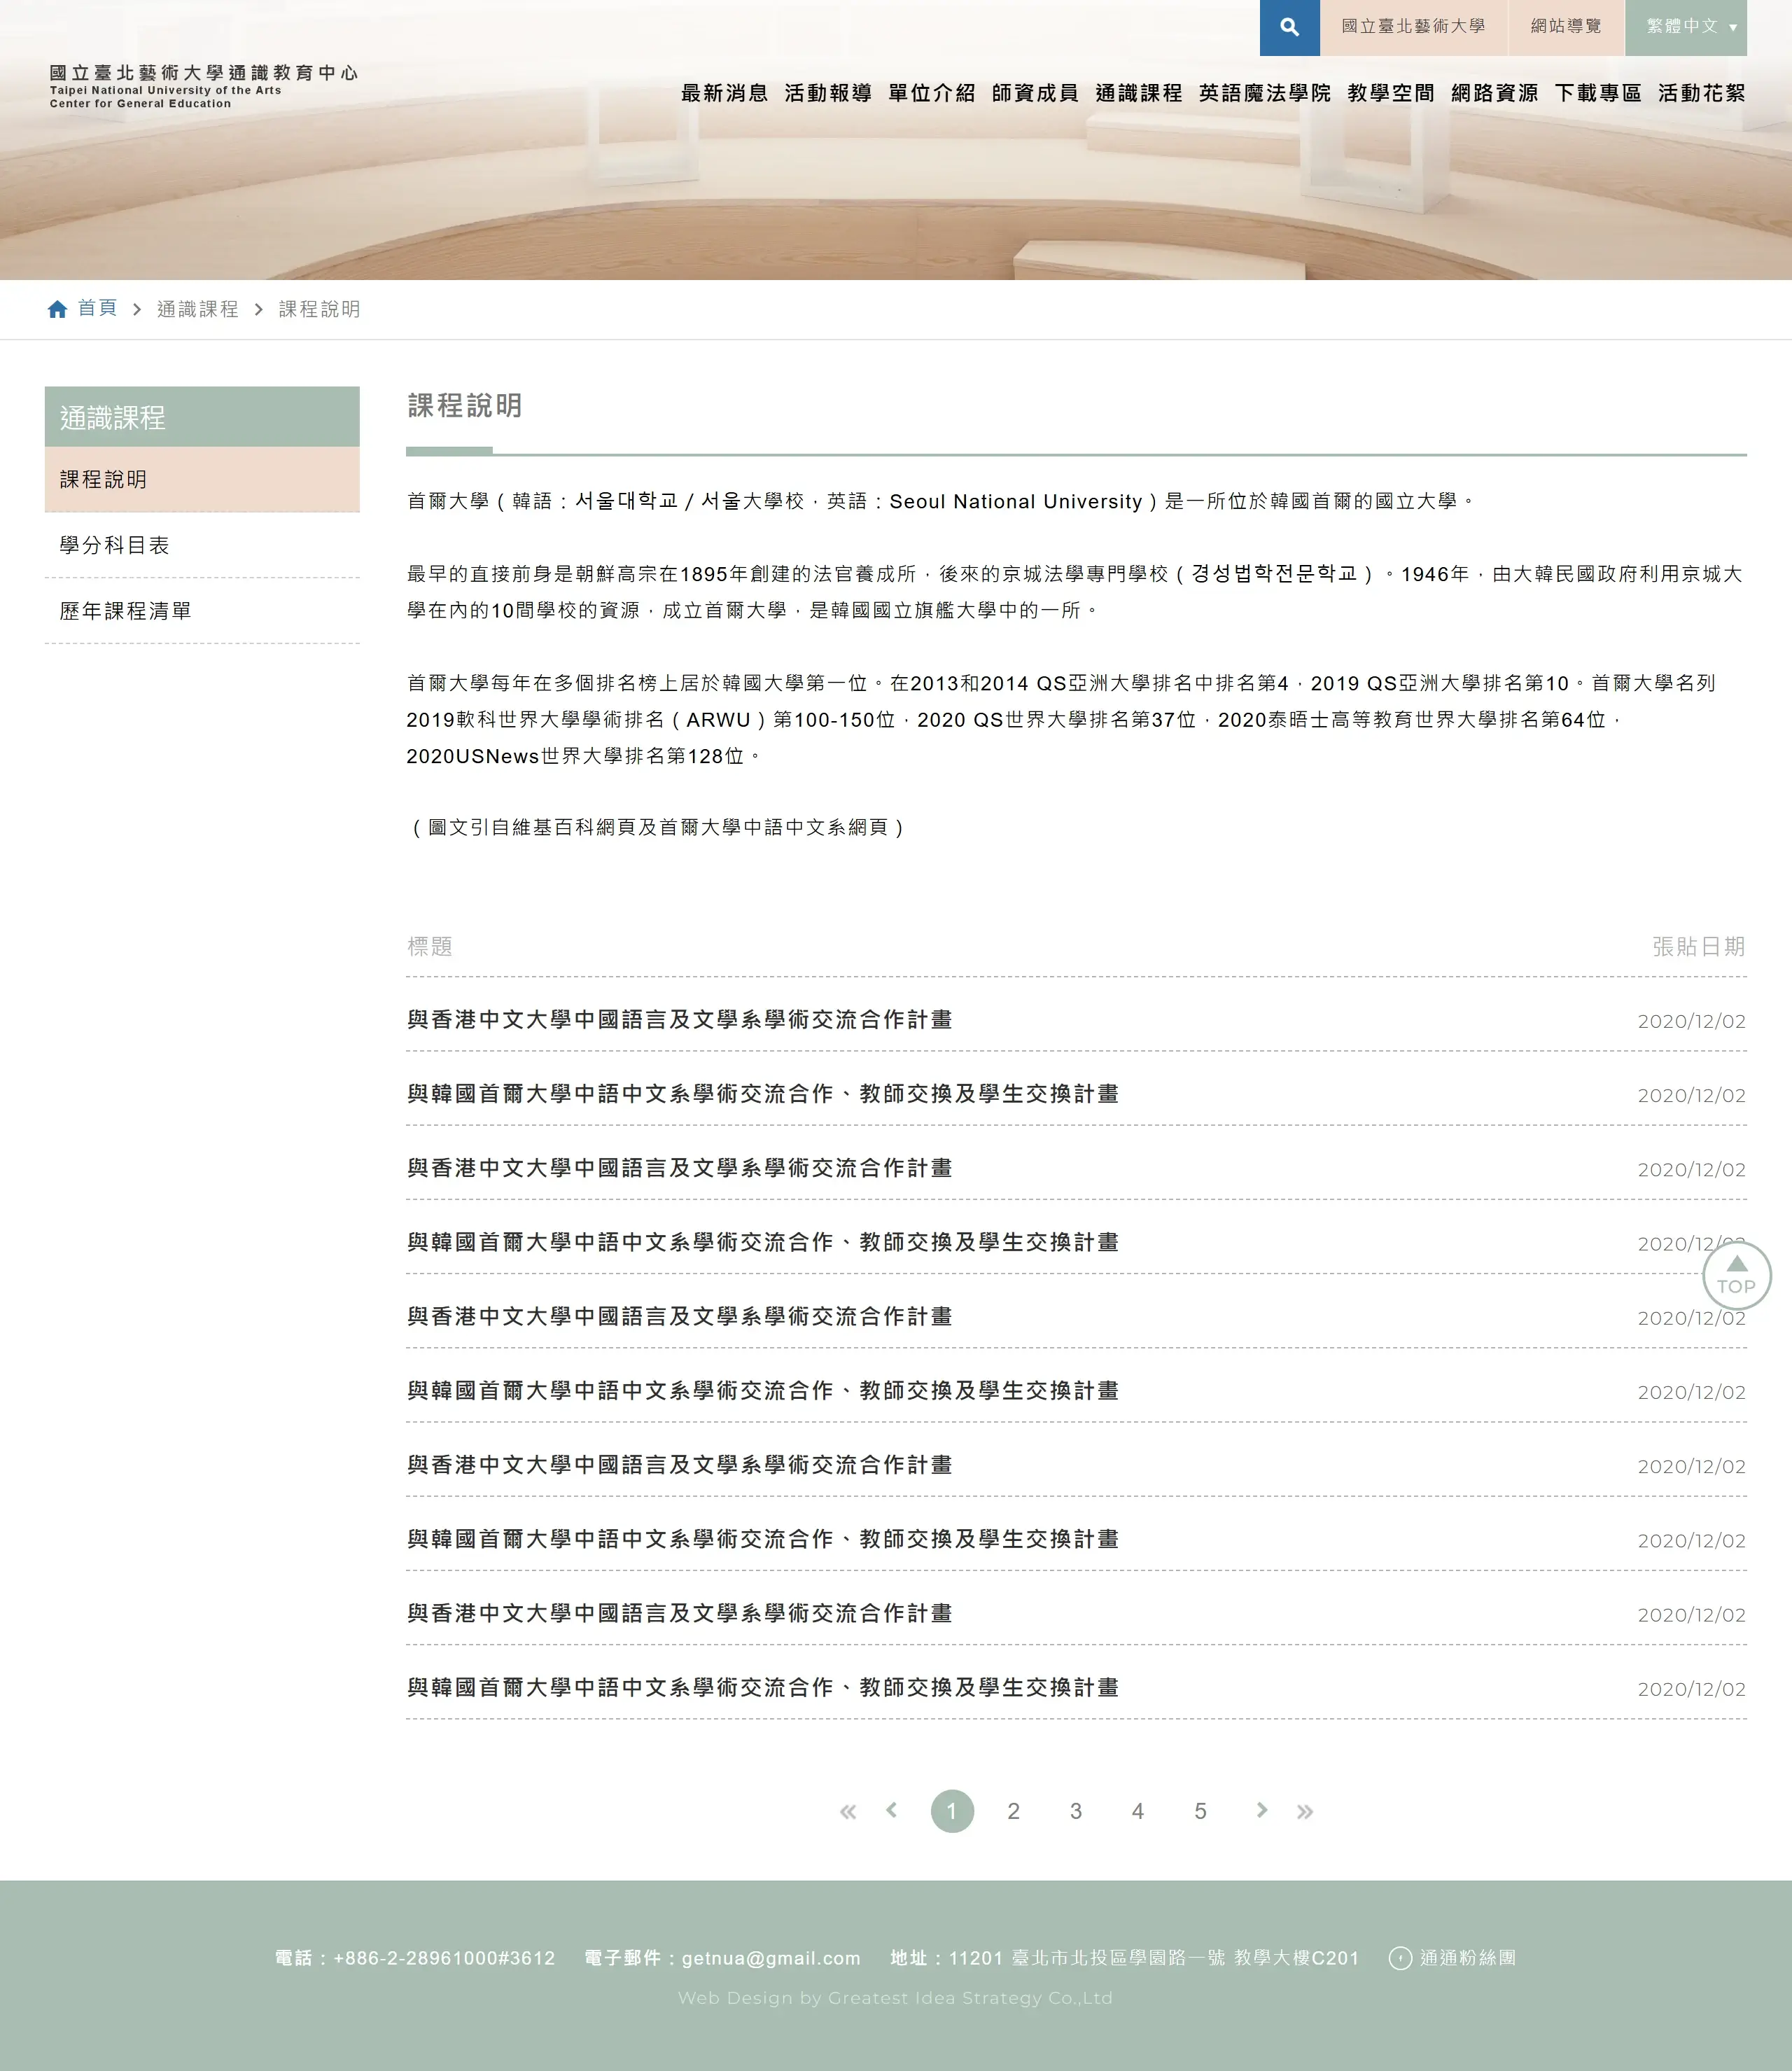The width and height of the screenshot is (1792, 2071).
Task: Go to page 4
Action: pyautogui.click(x=1138, y=1811)
